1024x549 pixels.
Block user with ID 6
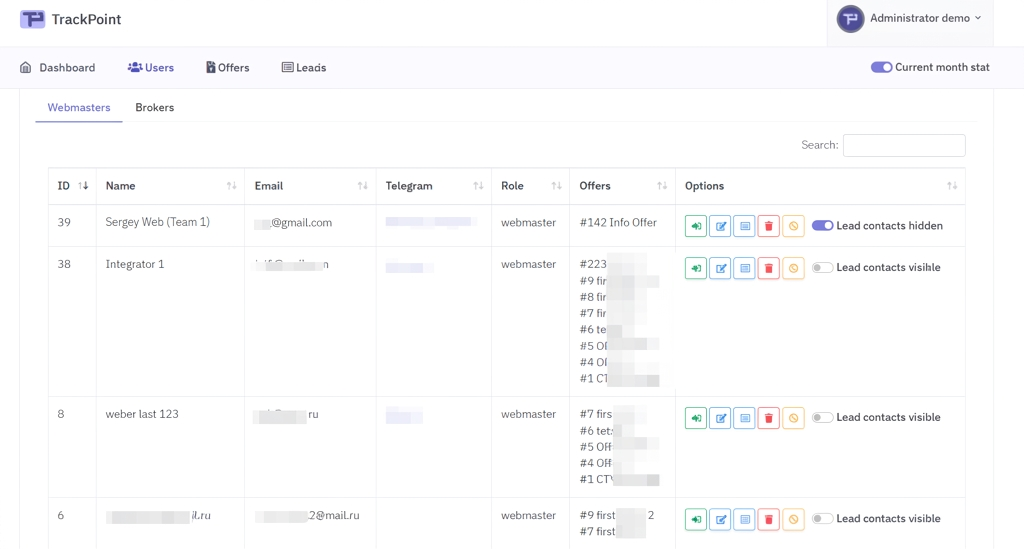click(793, 519)
